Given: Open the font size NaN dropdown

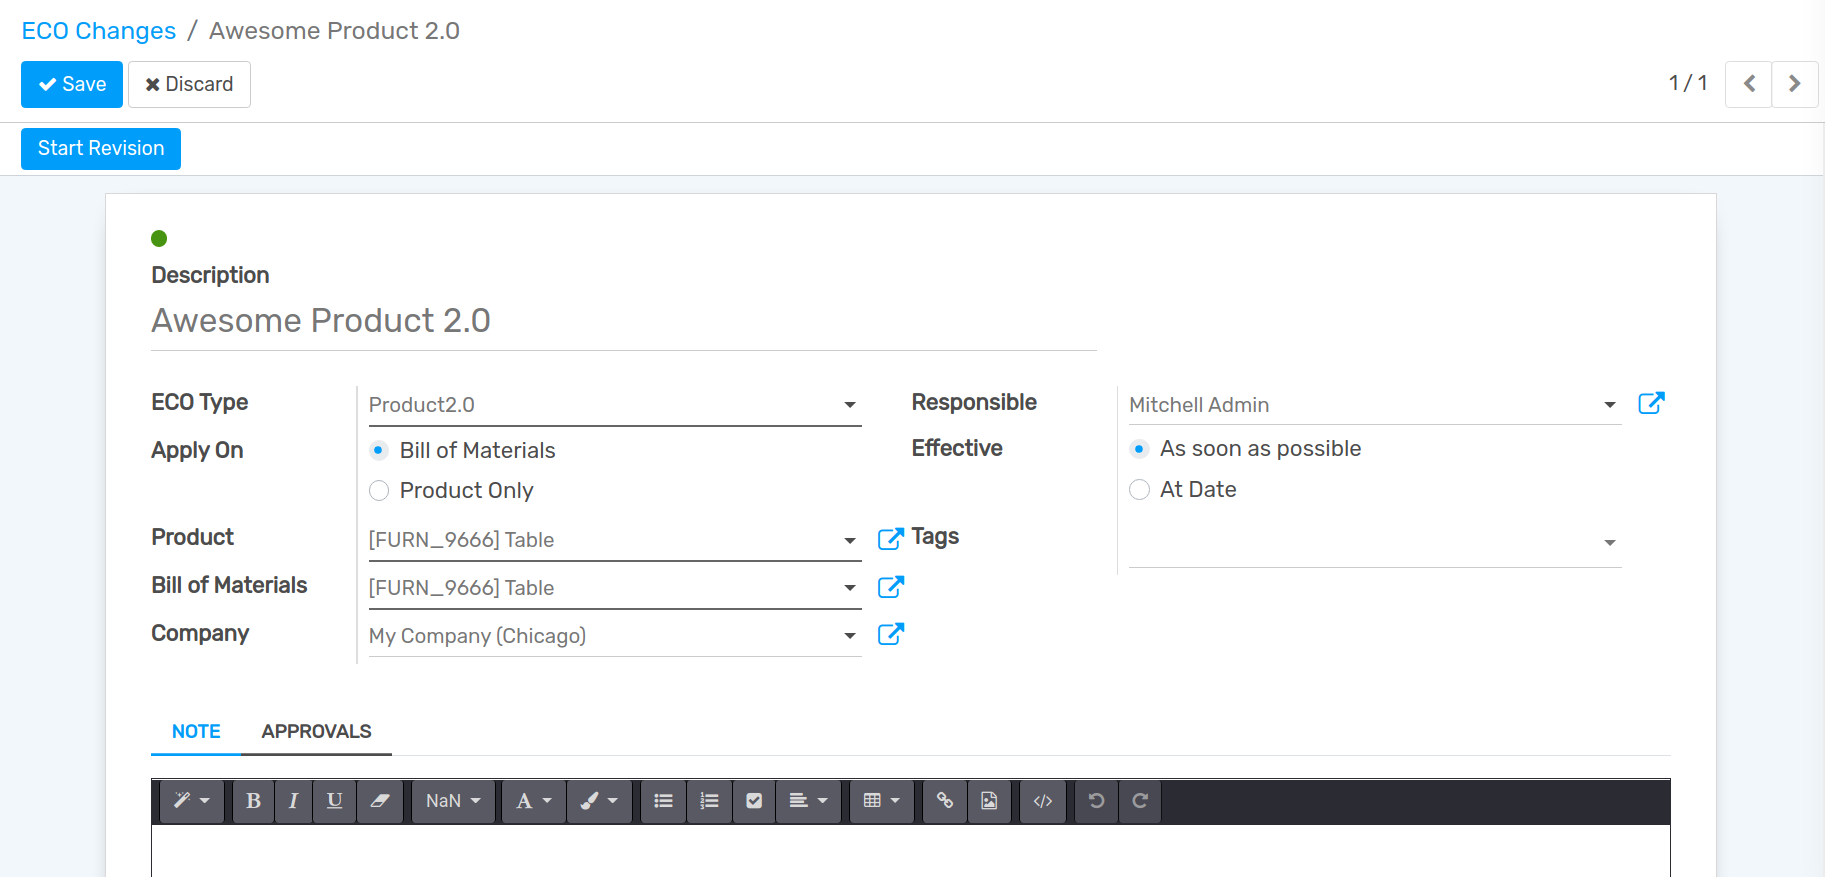Looking at the screenshot, I should point(453,801).
